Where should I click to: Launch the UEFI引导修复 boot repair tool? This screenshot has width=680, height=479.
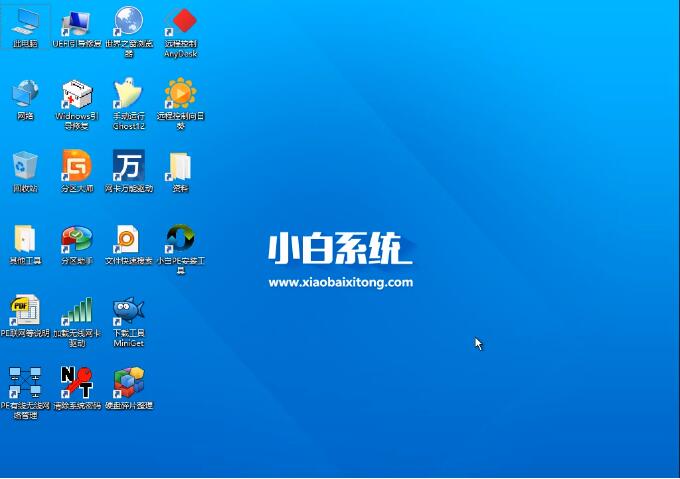pyautogui.click(x=76, y=22)
